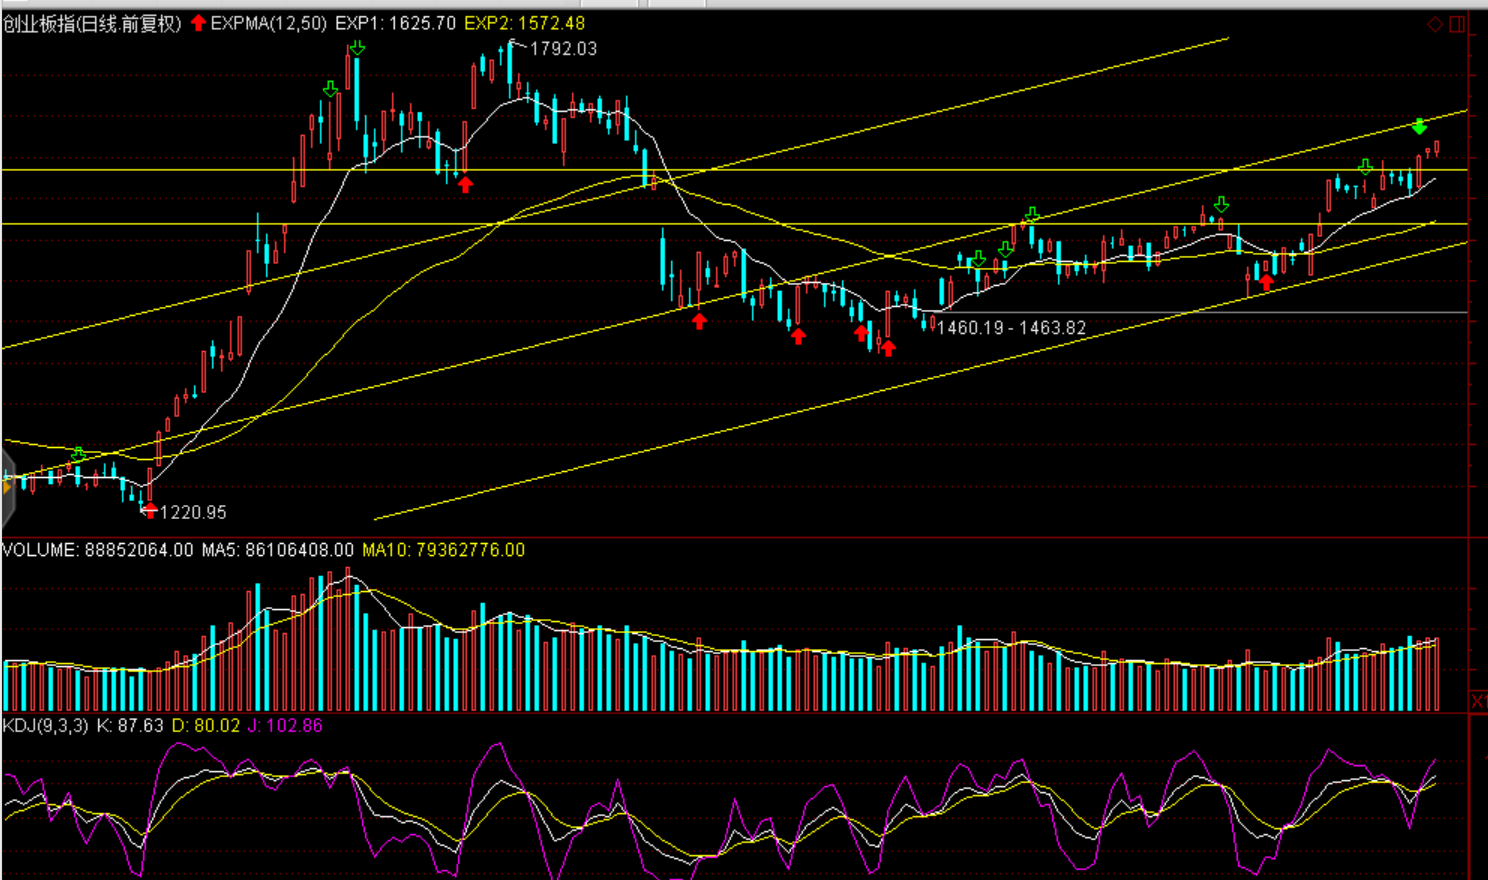
Task: Open the KDJ(9,3,3) indicator label
Action: click(x=45, y=726)
